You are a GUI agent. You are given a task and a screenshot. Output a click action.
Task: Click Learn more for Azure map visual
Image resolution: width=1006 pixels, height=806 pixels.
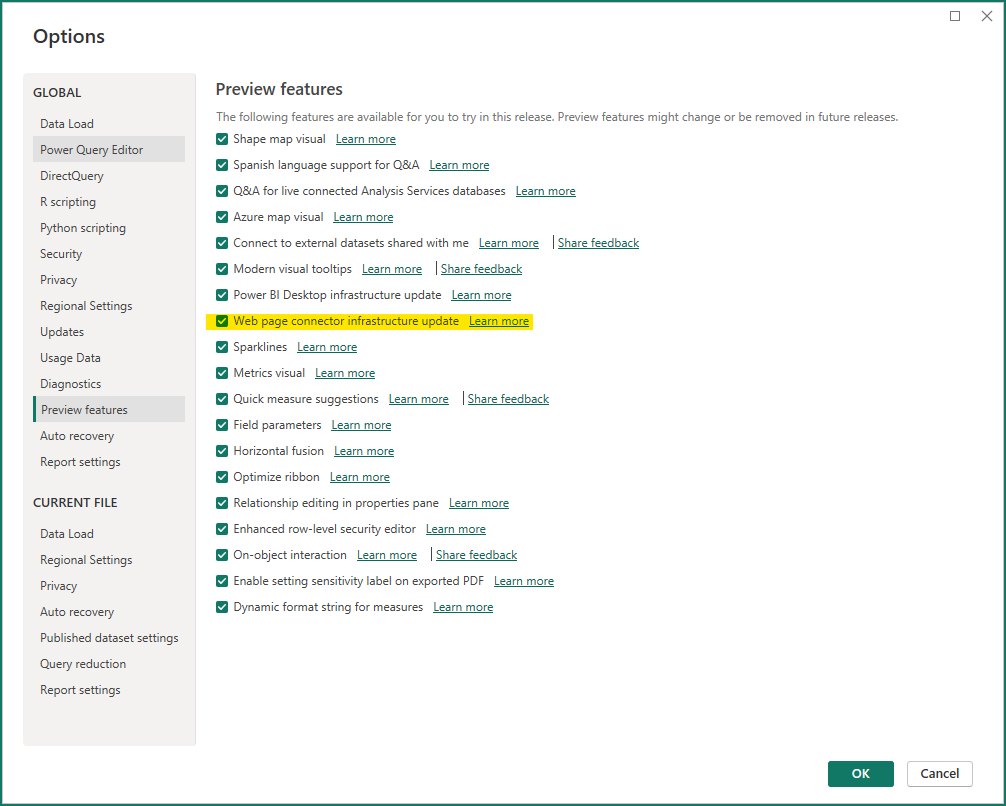pyautogui.click(x=363, y=217)
